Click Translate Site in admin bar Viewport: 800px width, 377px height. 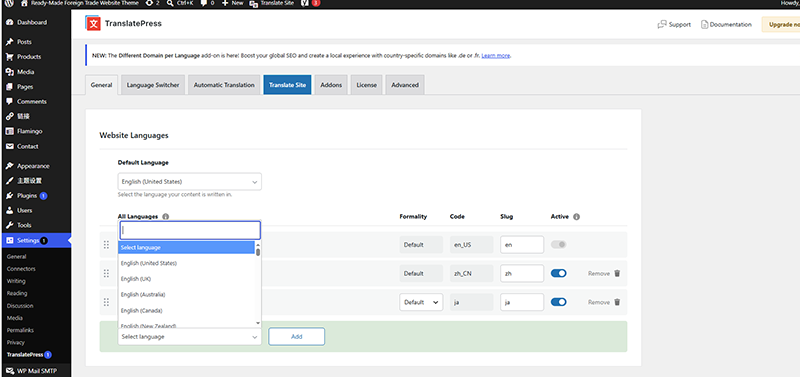[271, 3]
